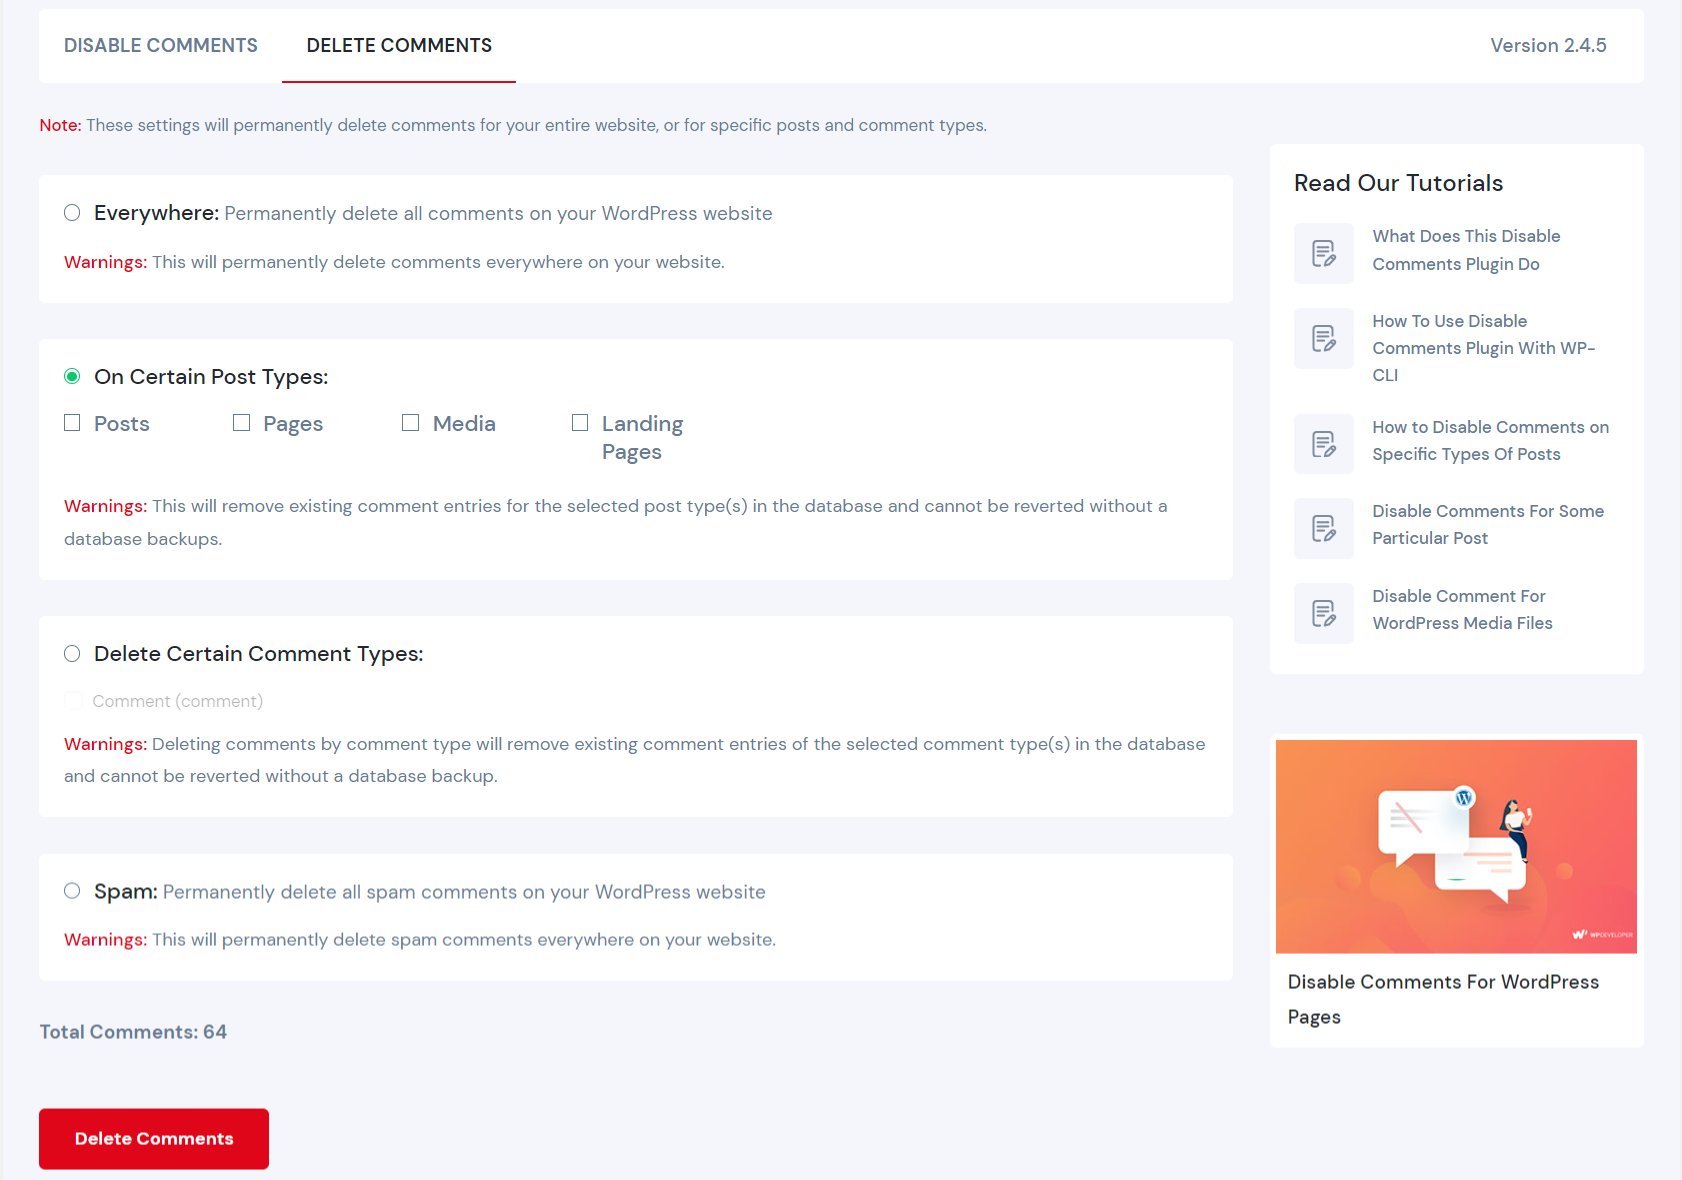Click document icon beside 'Specific Types Of Posts' tutorial

pyautogui.click(x=1324, y=444)
